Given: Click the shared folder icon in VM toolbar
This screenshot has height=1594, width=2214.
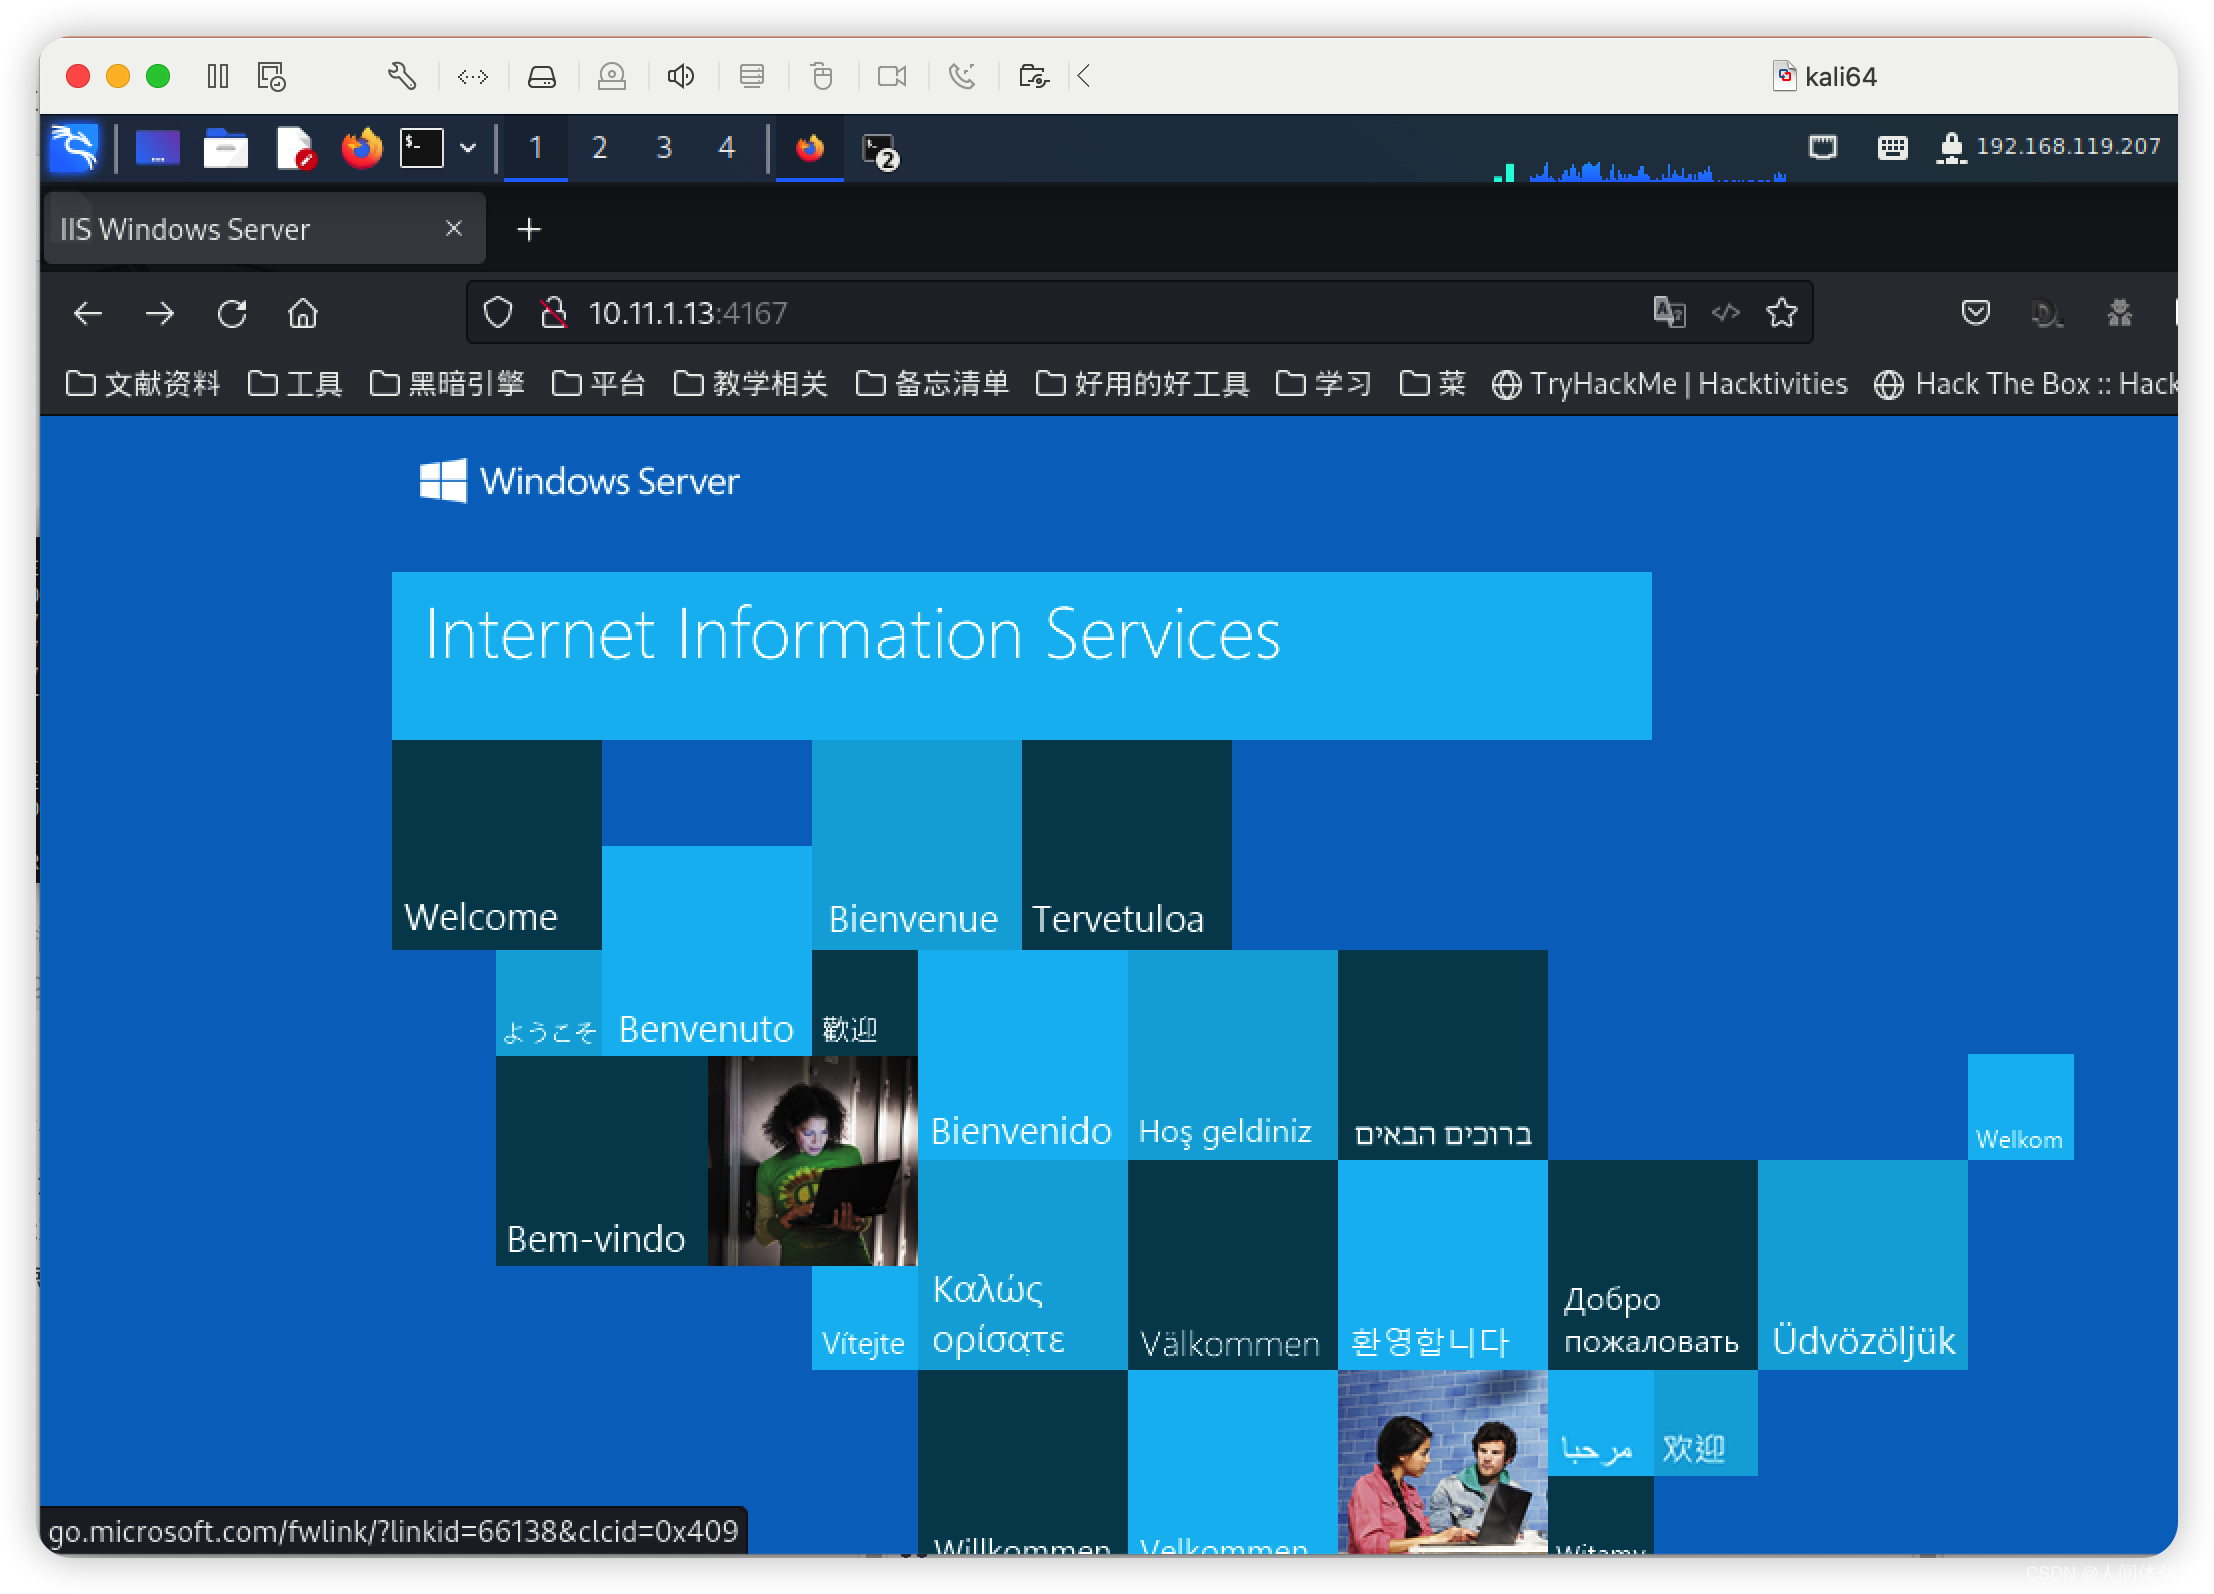Looking at the screenshot, I should pos(1033,76).
